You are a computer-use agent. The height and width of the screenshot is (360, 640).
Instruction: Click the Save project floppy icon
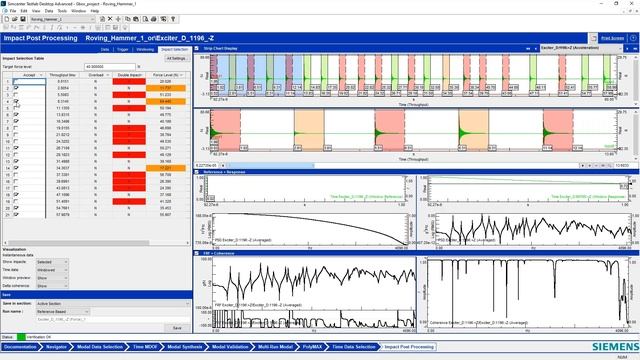click(23, 19)
